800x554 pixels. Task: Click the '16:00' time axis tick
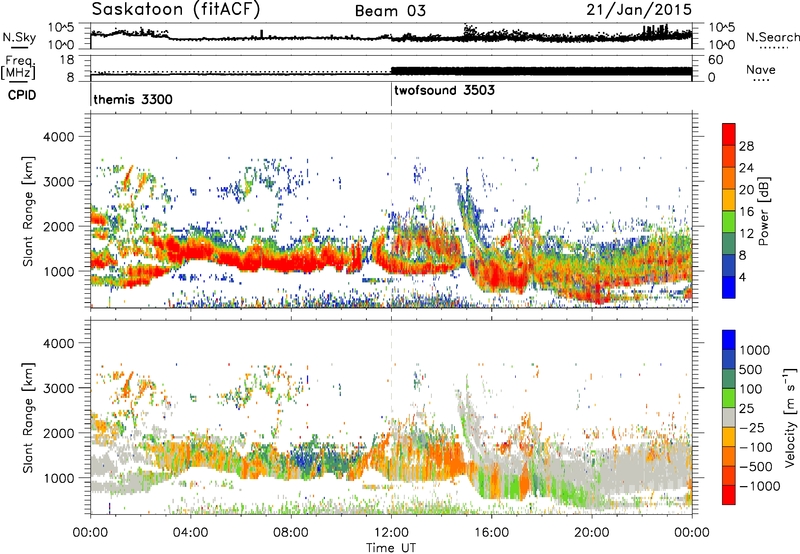coord(491,533)
